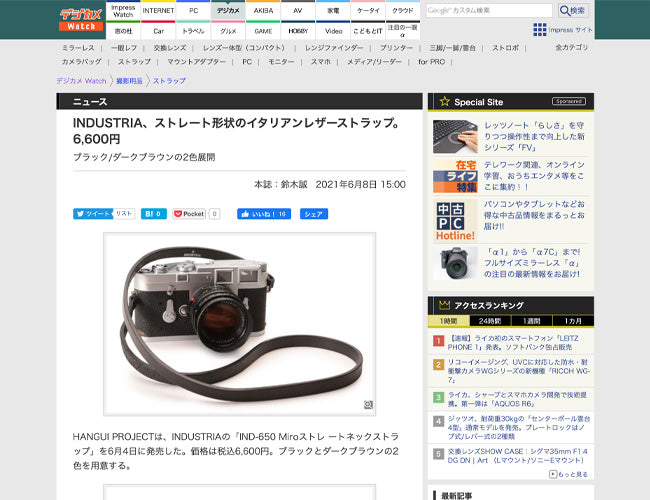This screenshot has height=500, width=650.
Task: Select the 1カ月 ranking tab
Action: 572,321
